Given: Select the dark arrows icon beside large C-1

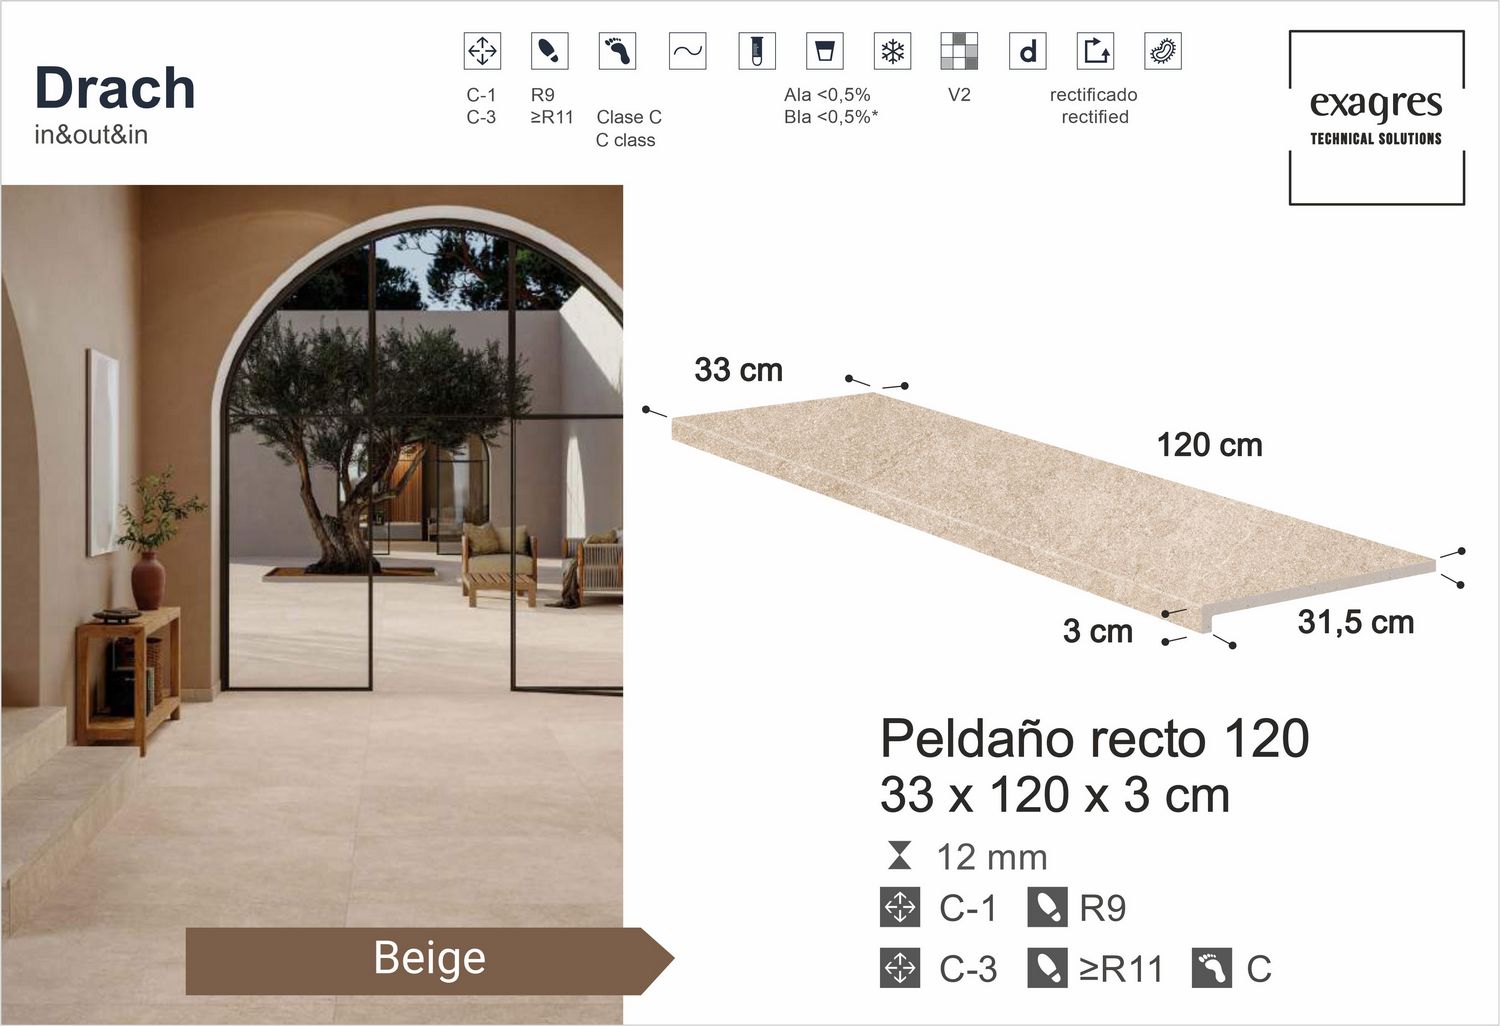Looking at the screenshot, I should point(900,907).
